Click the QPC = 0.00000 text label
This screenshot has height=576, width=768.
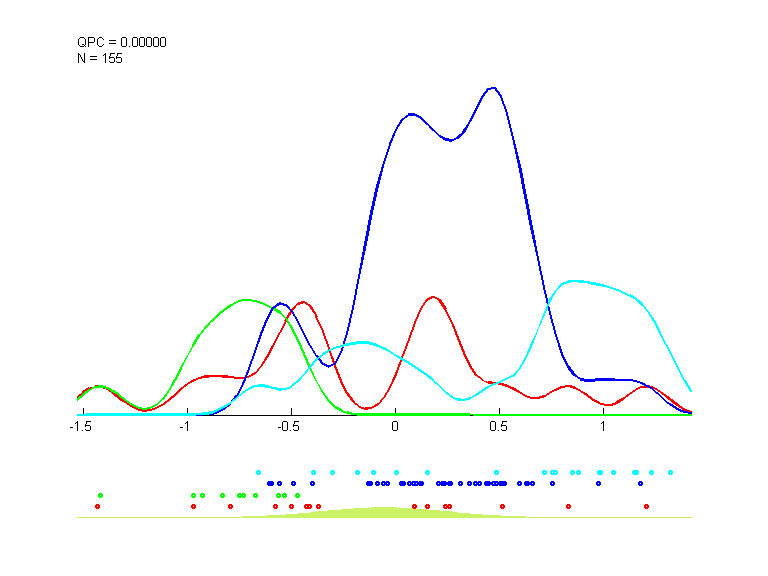(122, 42)
